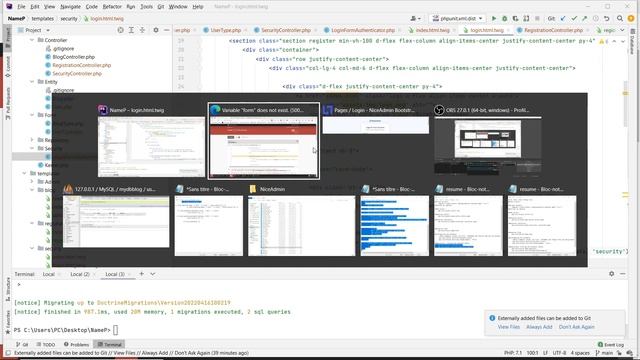Switch to RegistrationController.php editor tab
The height and width of the screenshot is (360, 640).
pyautogui.click(x=553, y=30)
